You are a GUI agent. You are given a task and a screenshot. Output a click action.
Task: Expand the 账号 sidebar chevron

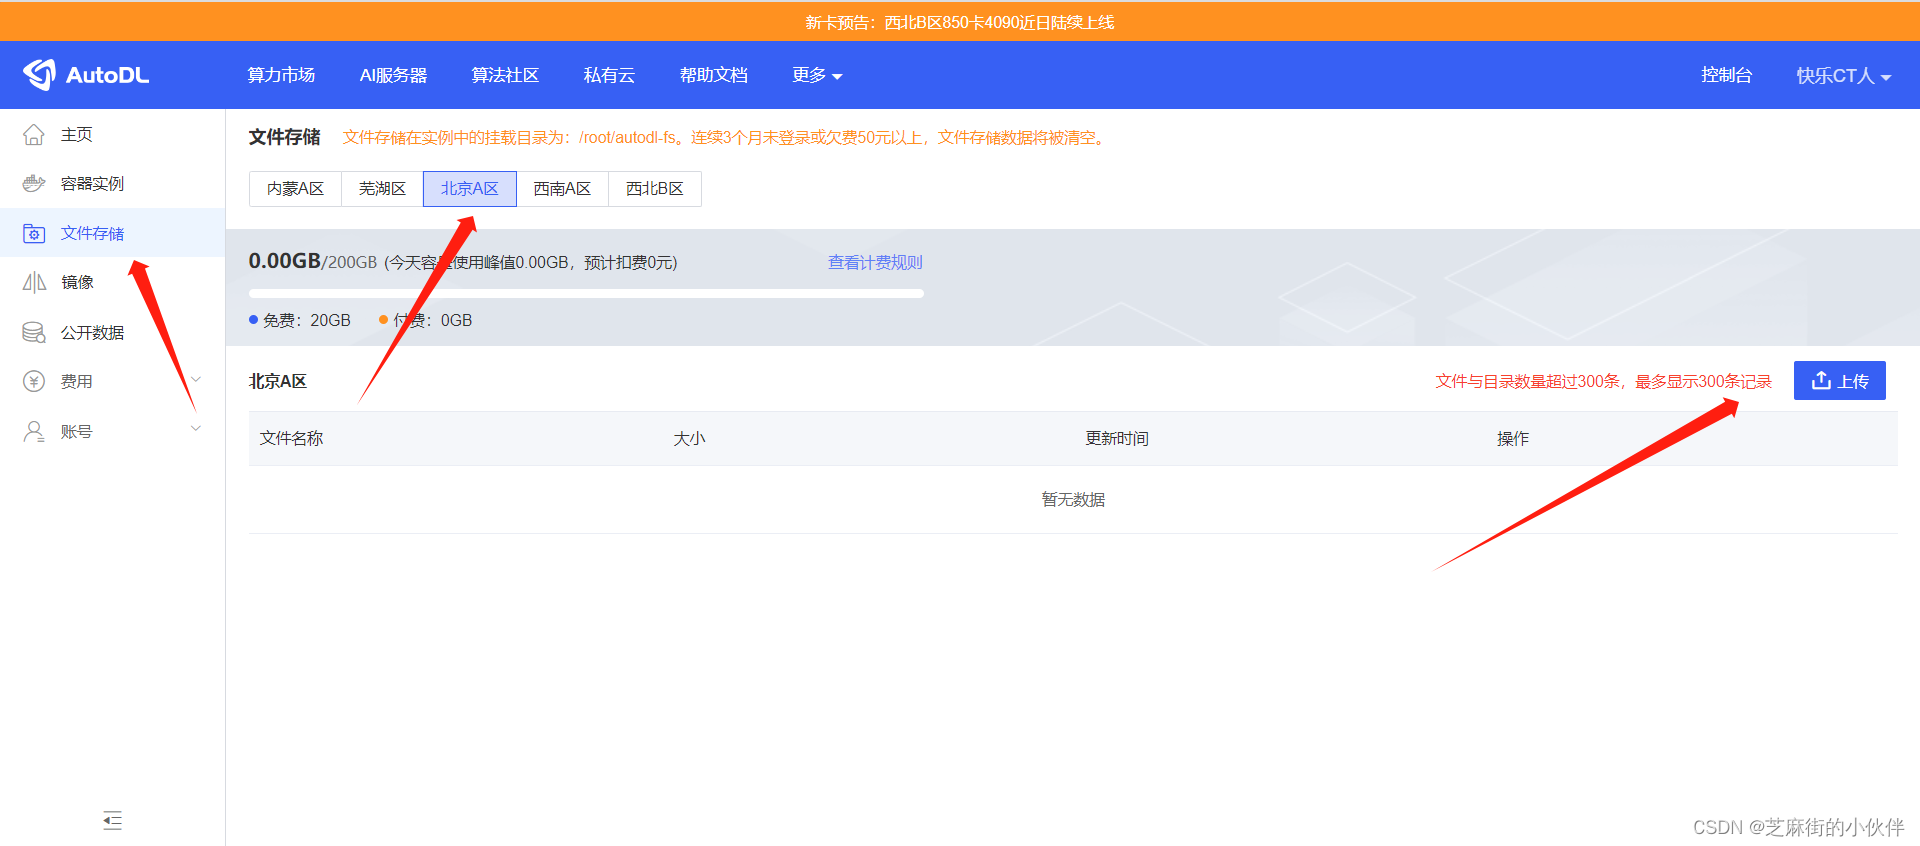pyautogui.click(x=196, y=429)
